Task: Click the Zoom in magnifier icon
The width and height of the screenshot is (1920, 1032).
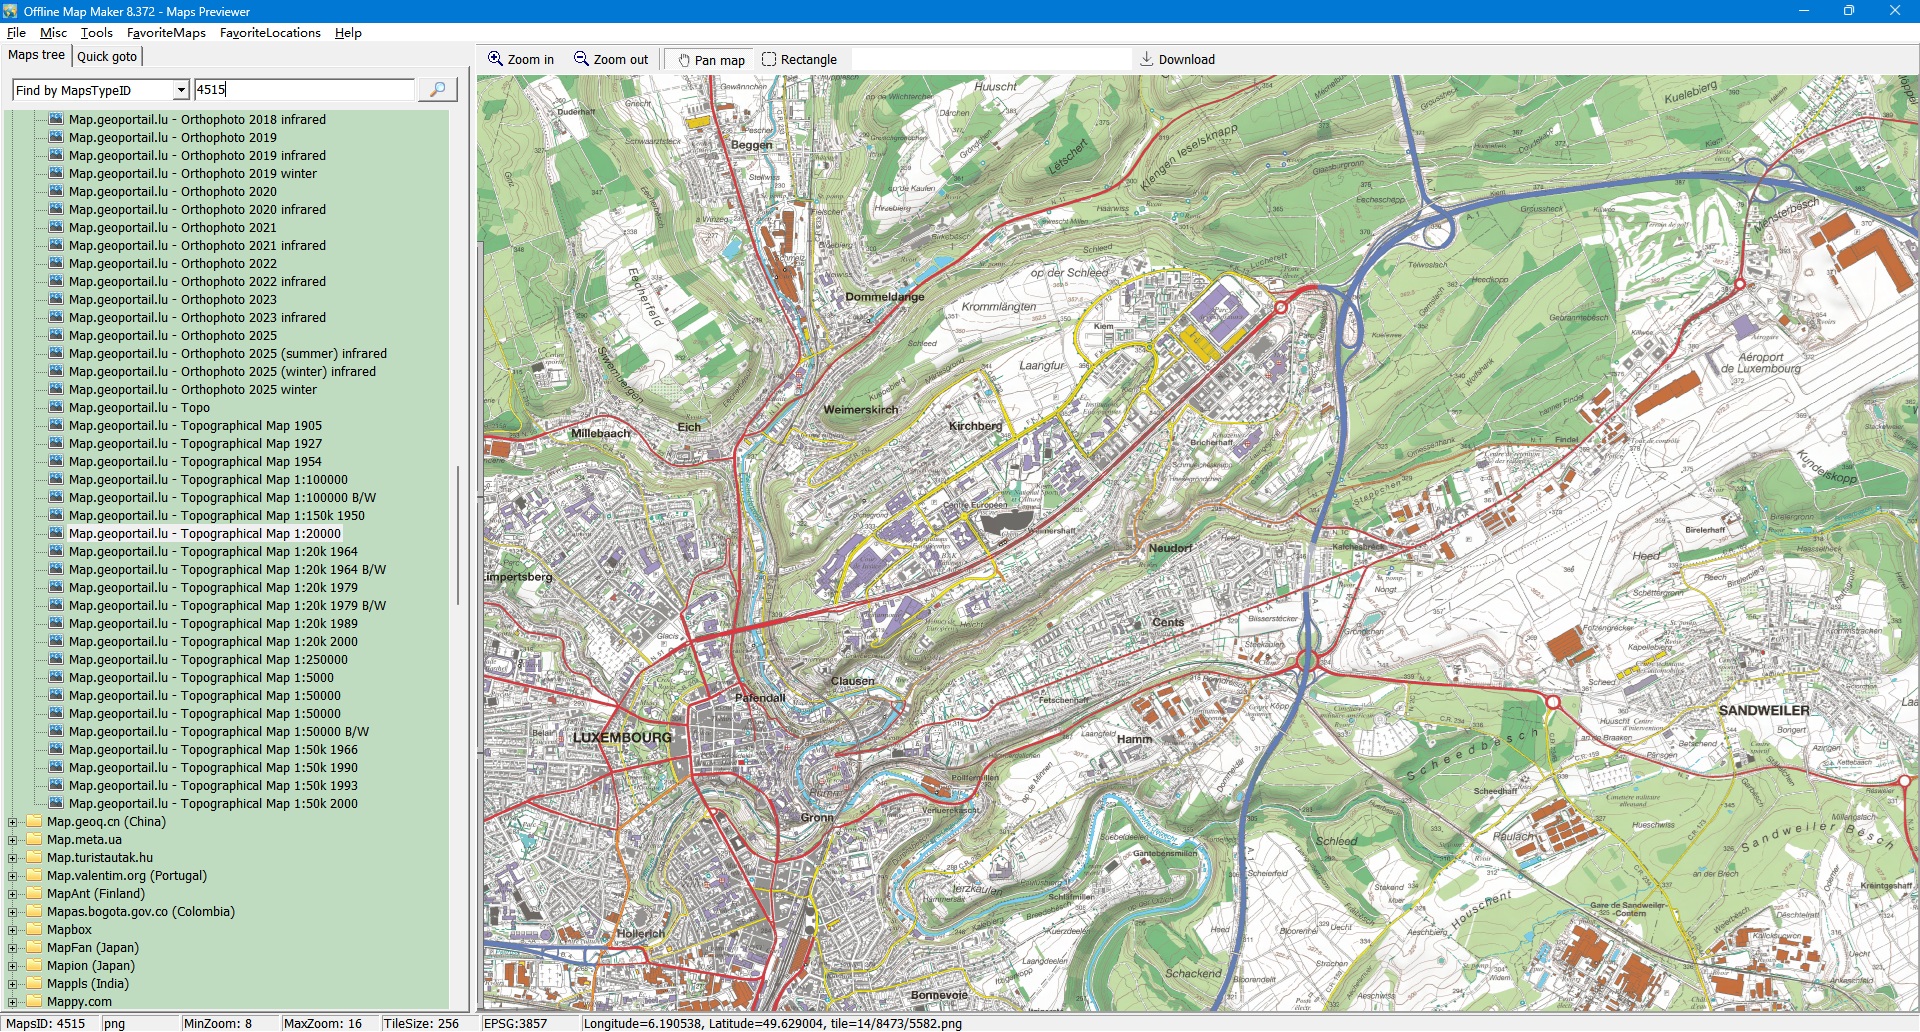Action: pyautogui.click(x=495, y=59)
